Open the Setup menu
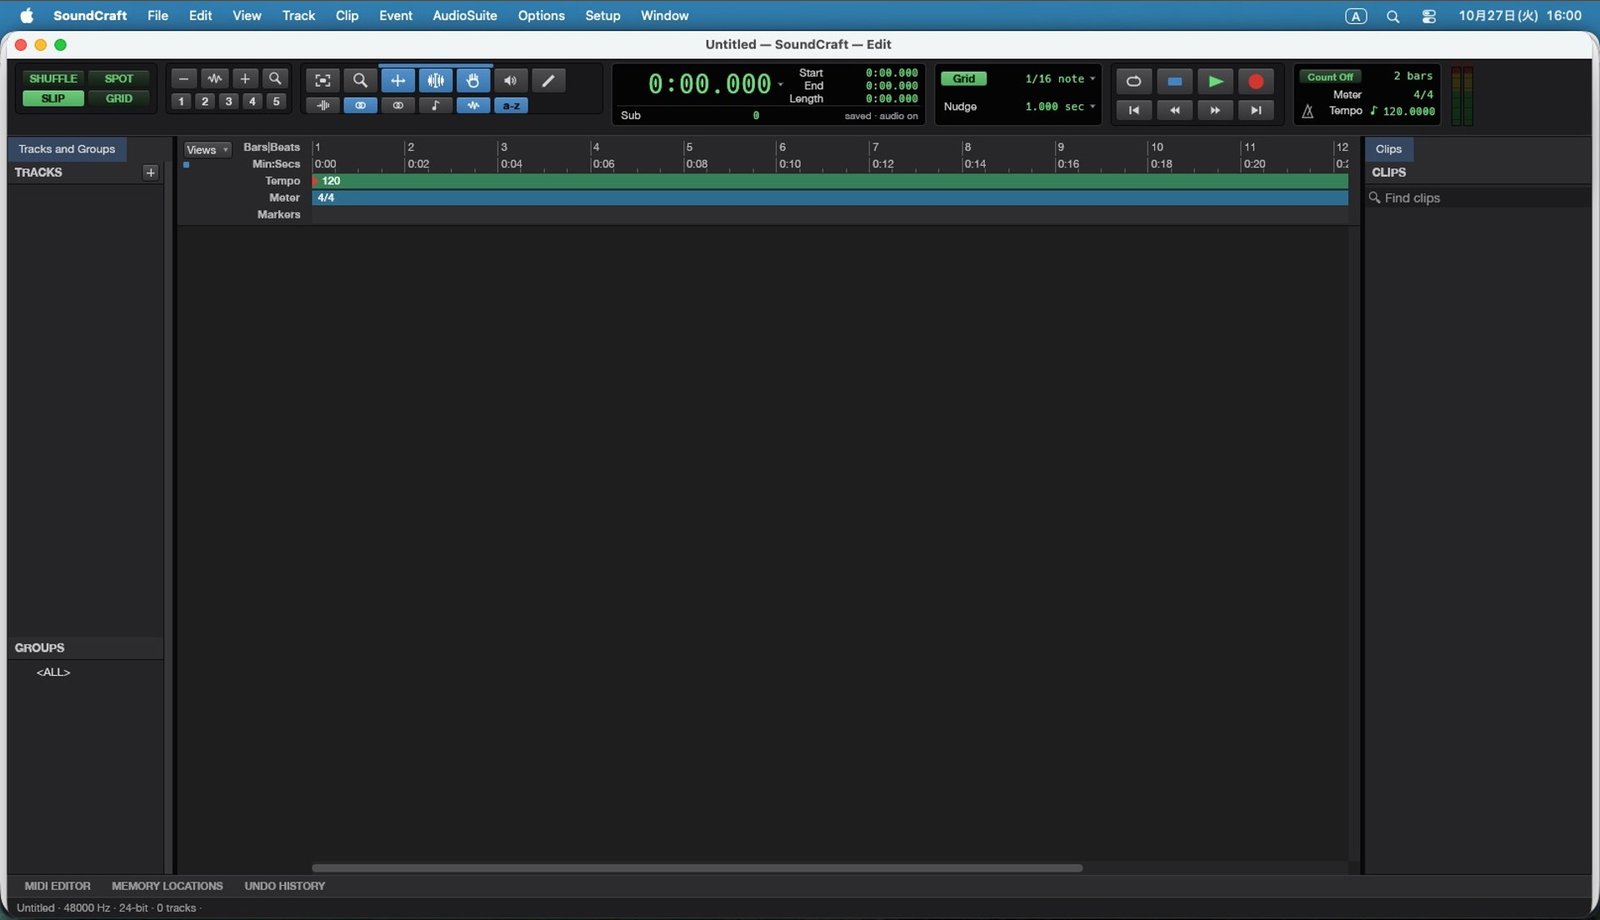This screenshot has height=920, width=1600. click(602, 15)
